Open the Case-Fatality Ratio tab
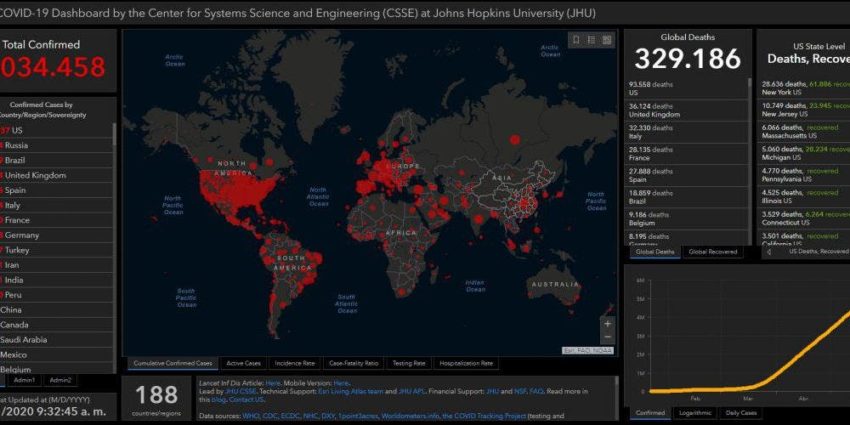Viewport: 850px width, 425px height. tap(353, 363)
